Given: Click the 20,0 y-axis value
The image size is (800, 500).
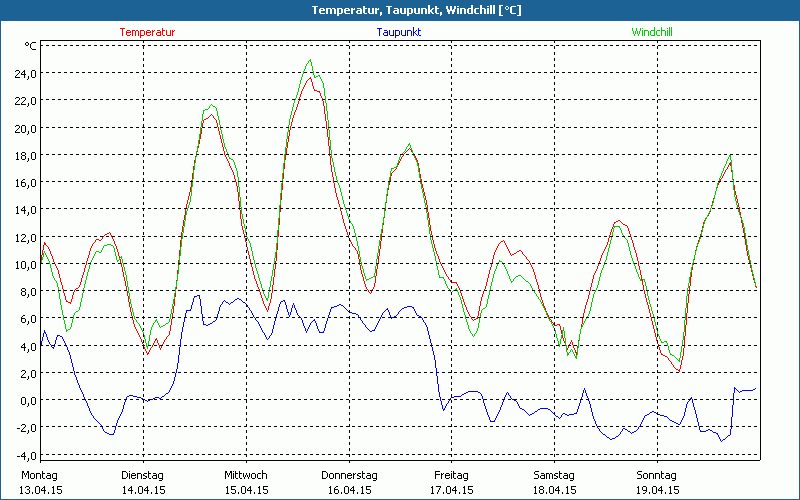Looking at the screenshot, I should (x=26, y=128).
